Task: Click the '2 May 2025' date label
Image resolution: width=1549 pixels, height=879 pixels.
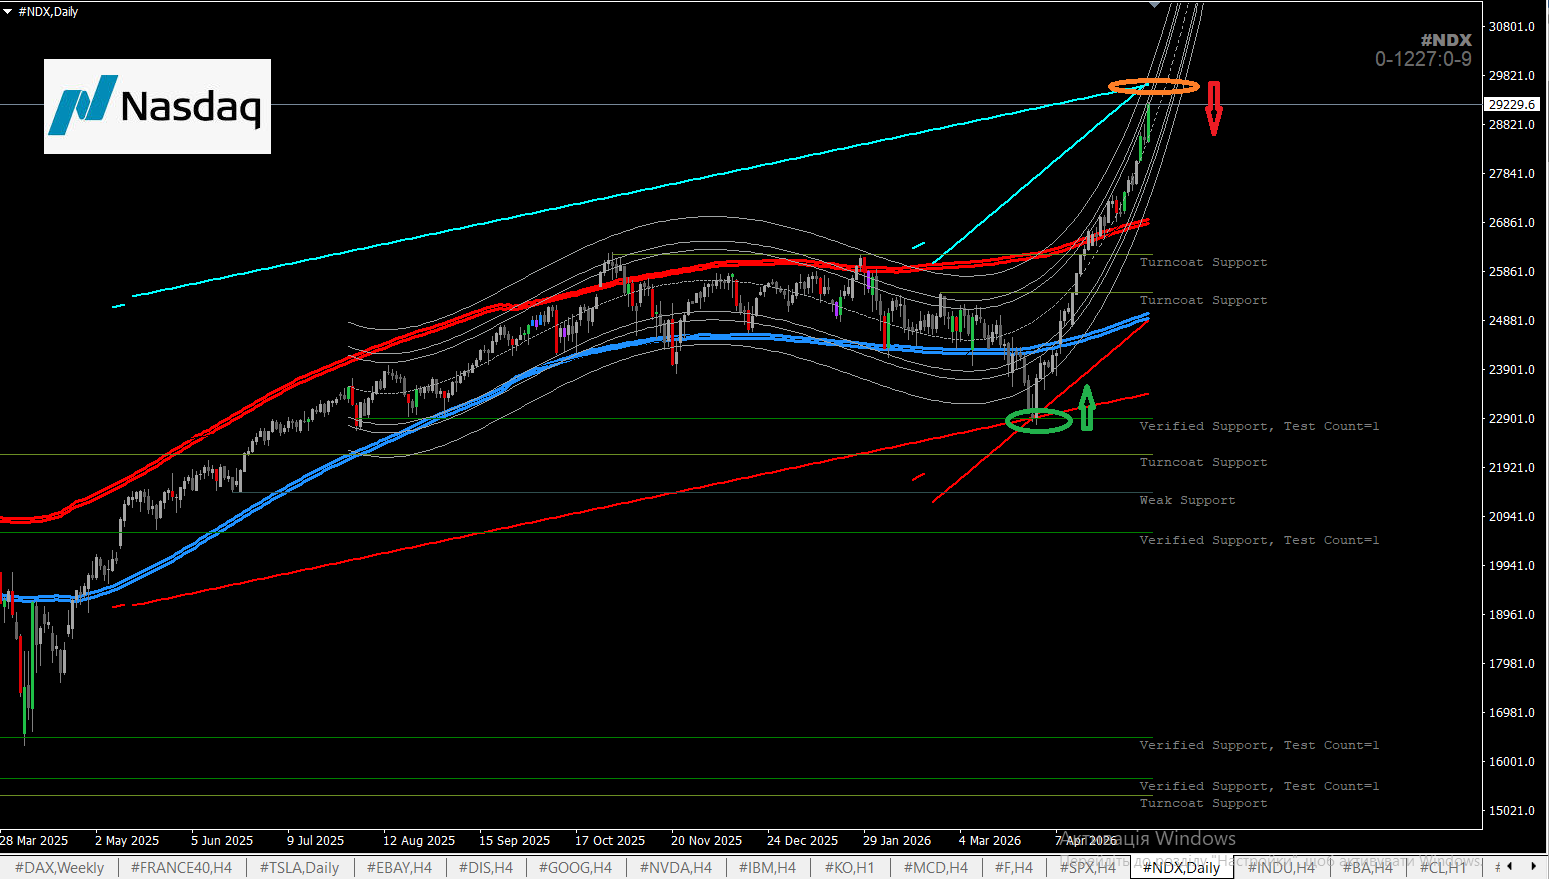Action: [x=127, y=841]
